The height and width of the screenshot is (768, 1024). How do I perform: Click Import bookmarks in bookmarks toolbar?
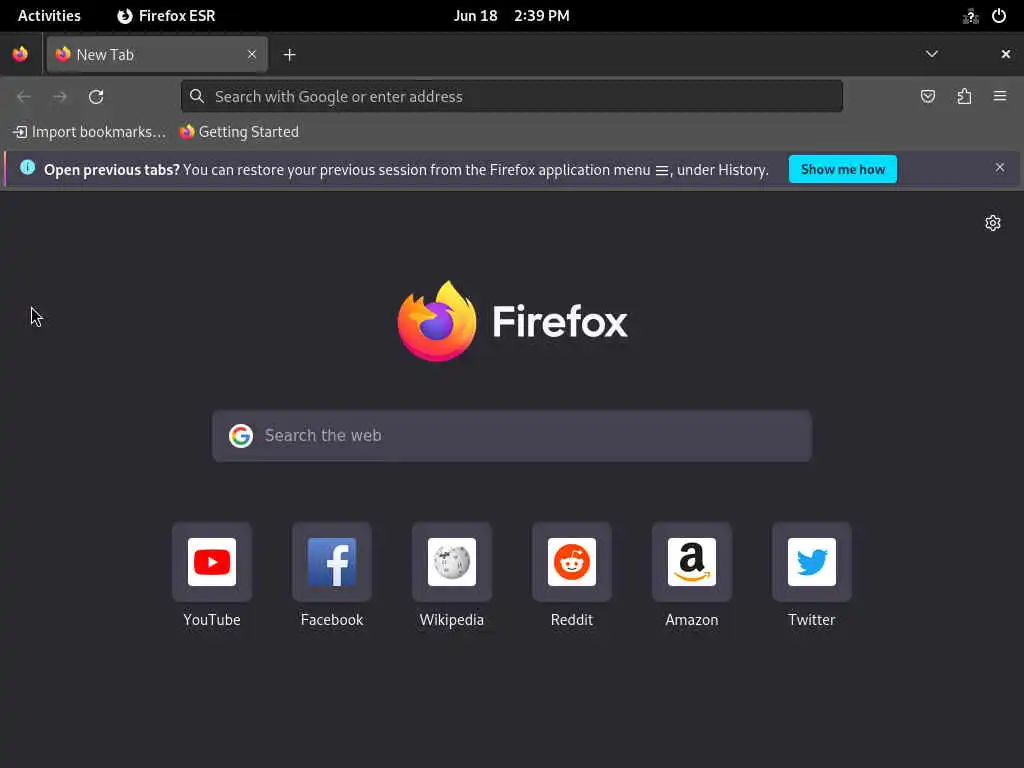[89, 132]
